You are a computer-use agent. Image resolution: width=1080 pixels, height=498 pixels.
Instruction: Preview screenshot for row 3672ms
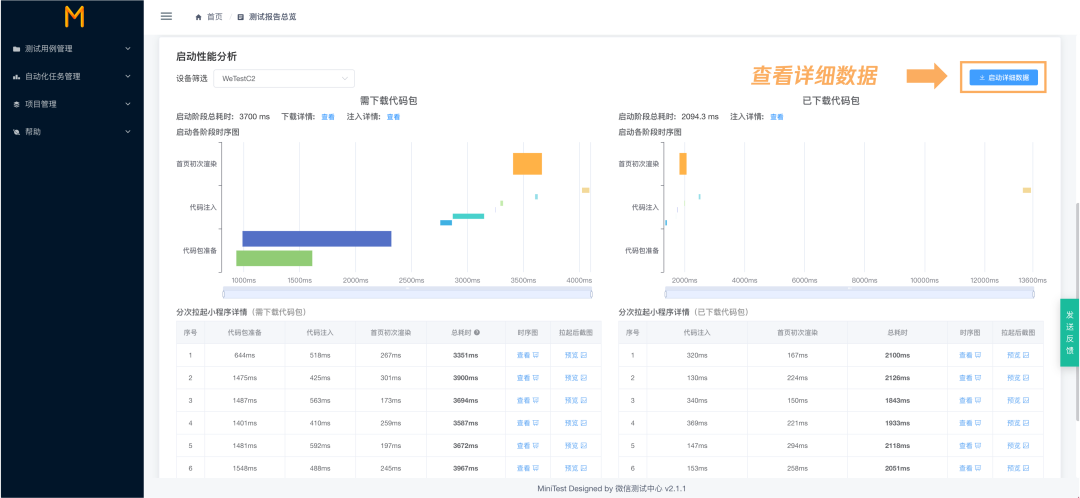(576, 446)
